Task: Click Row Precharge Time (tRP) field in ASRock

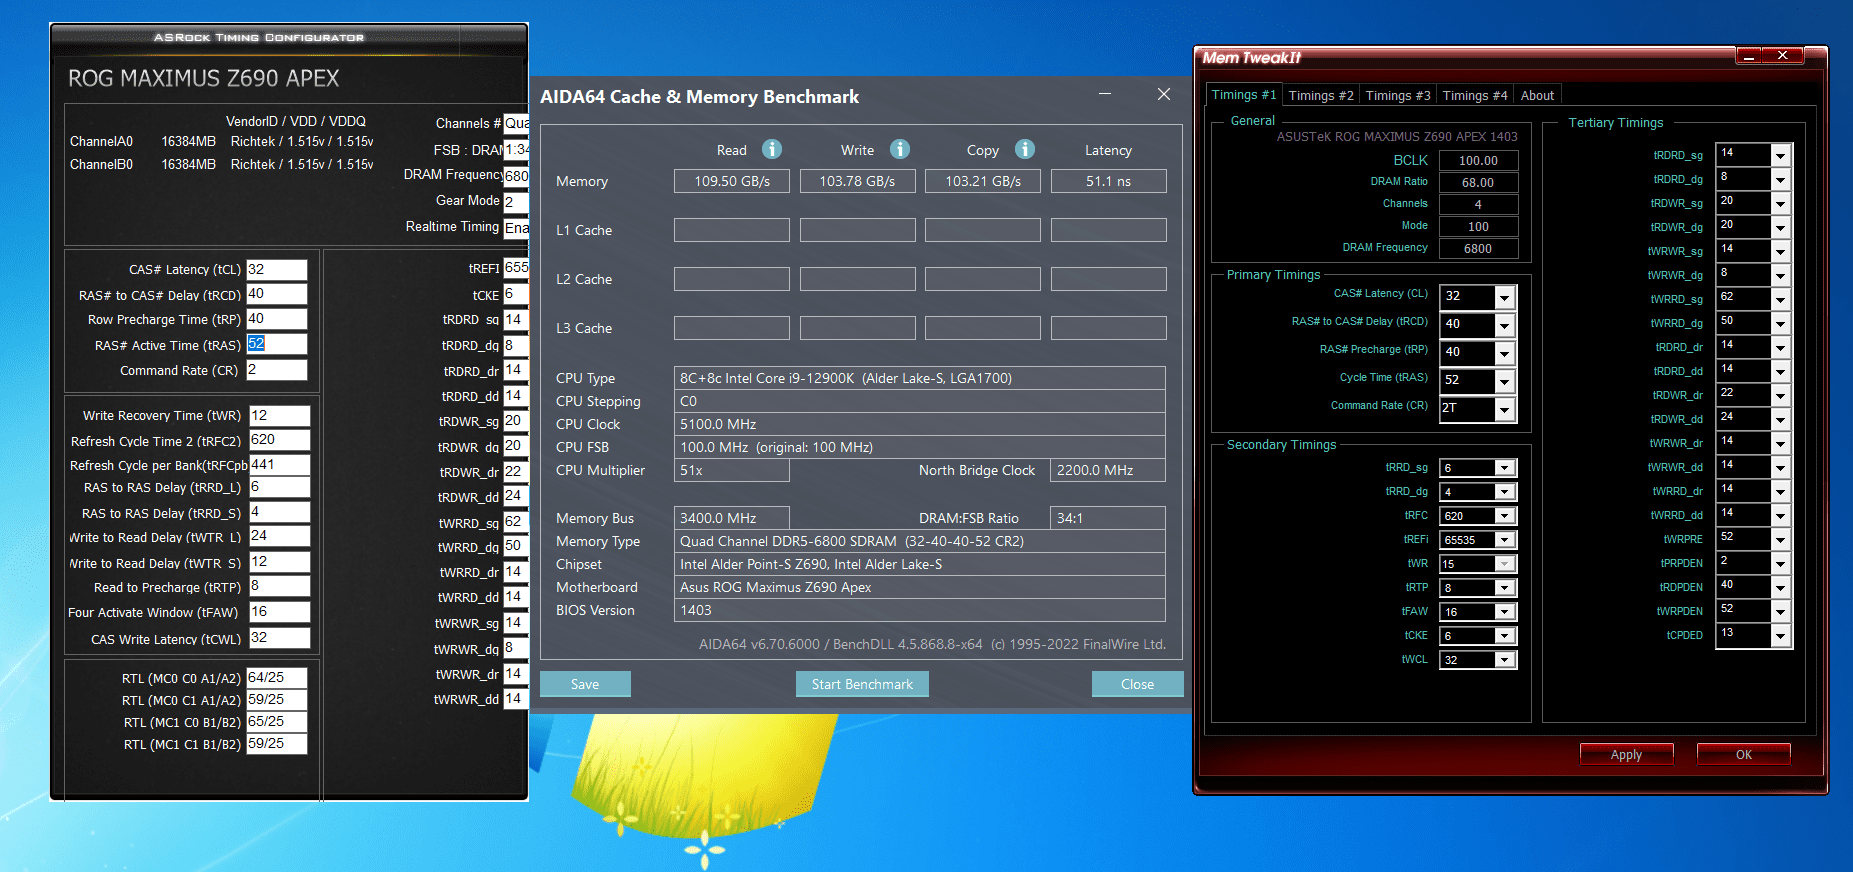Action: pos(277,319)
